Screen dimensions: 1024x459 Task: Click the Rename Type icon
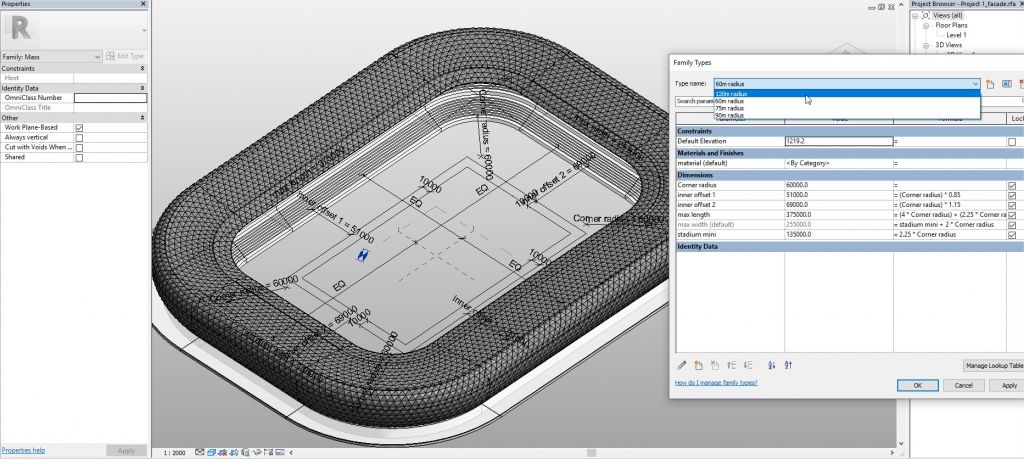click(1006, 84)
